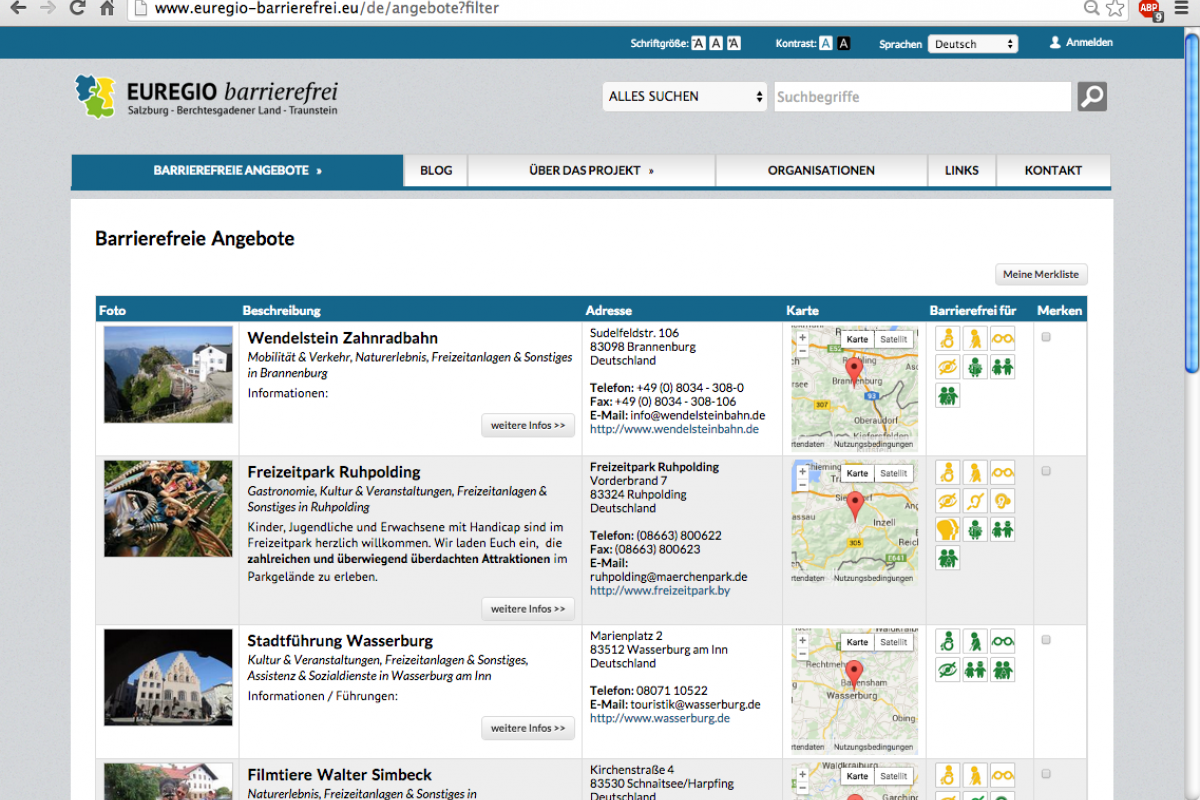Select Karte view on the Wendelstein map
This screenshot has height=800, width=1200.
[857, 339]
